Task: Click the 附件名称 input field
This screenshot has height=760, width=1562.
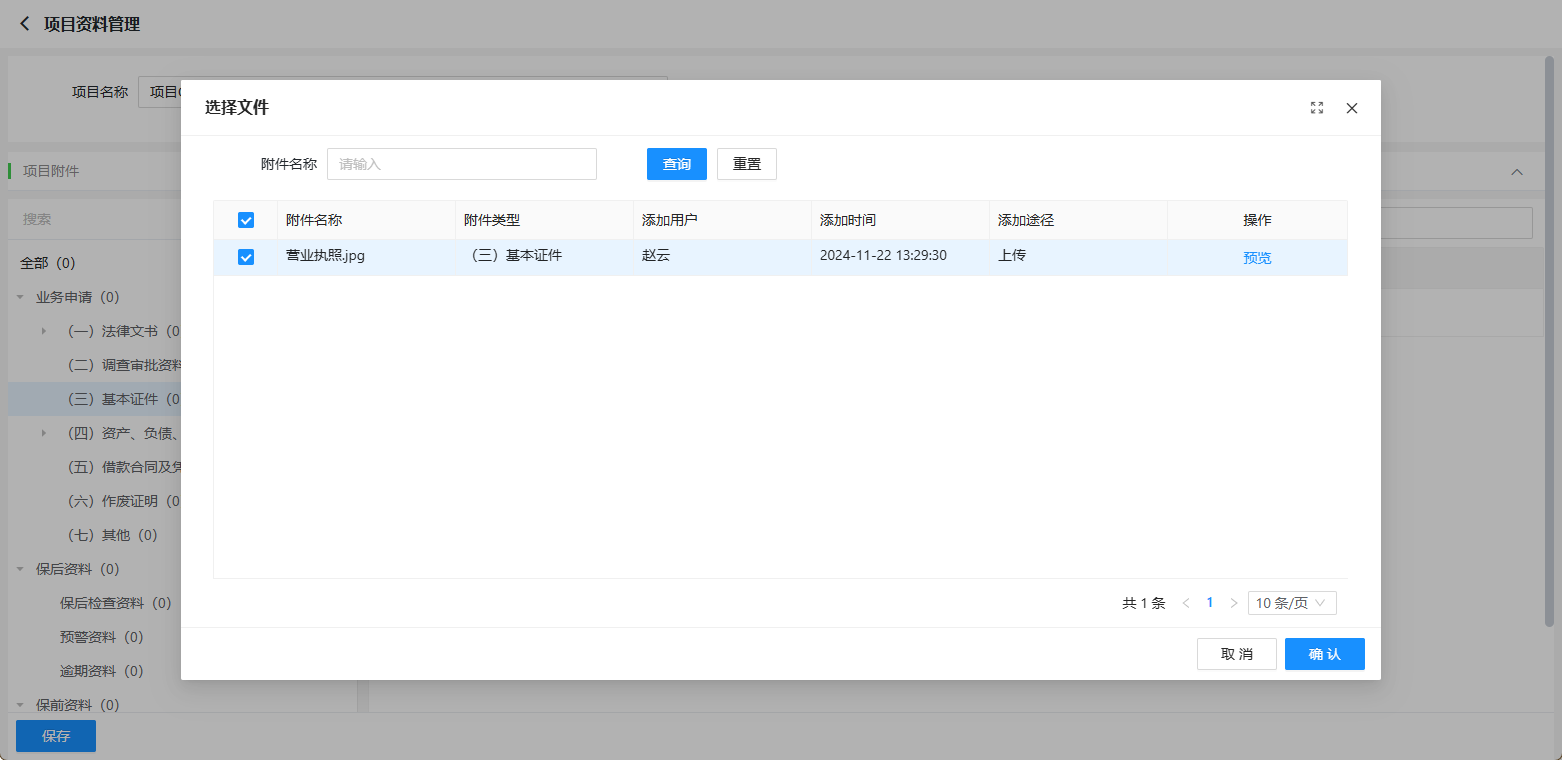Action: pyautogui.click(x=461, y=164)
